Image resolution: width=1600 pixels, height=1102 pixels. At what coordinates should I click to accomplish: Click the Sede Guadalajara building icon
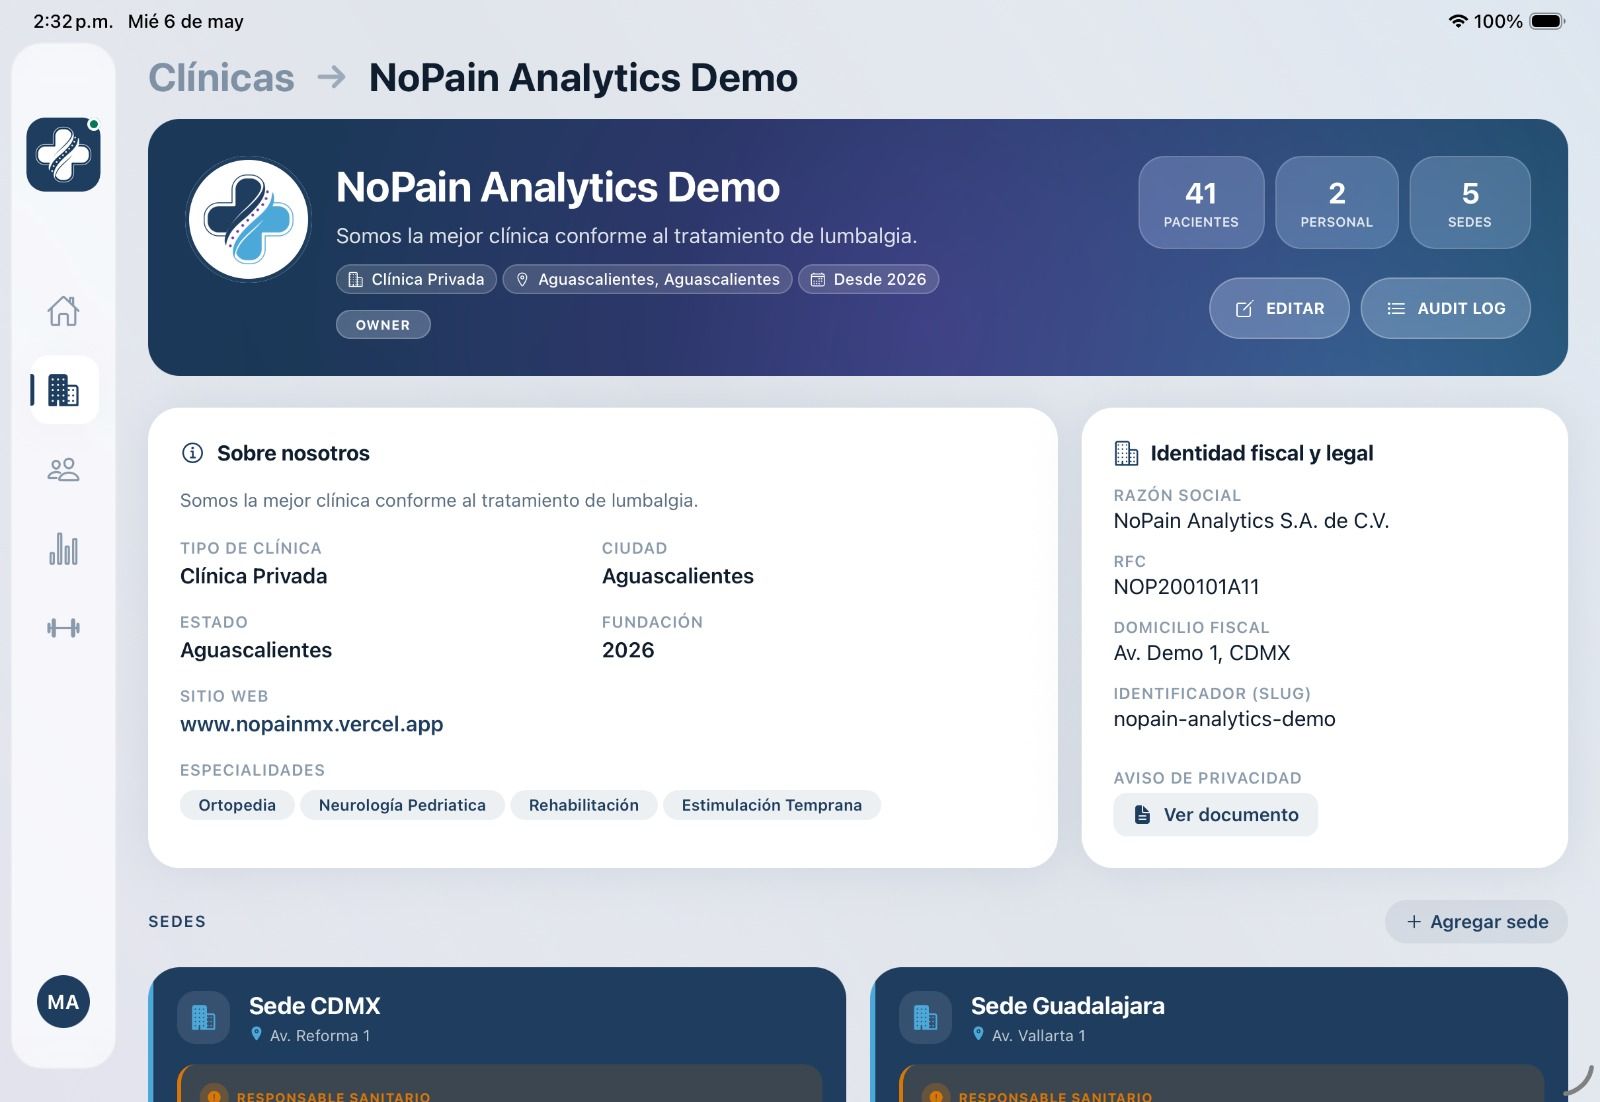[x=926, y=1018]
